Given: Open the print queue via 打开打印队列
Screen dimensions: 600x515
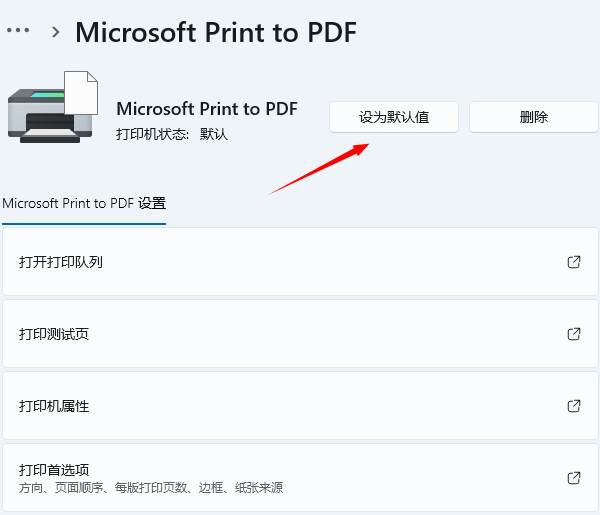Looking at the screenshot, I should 61,262.
